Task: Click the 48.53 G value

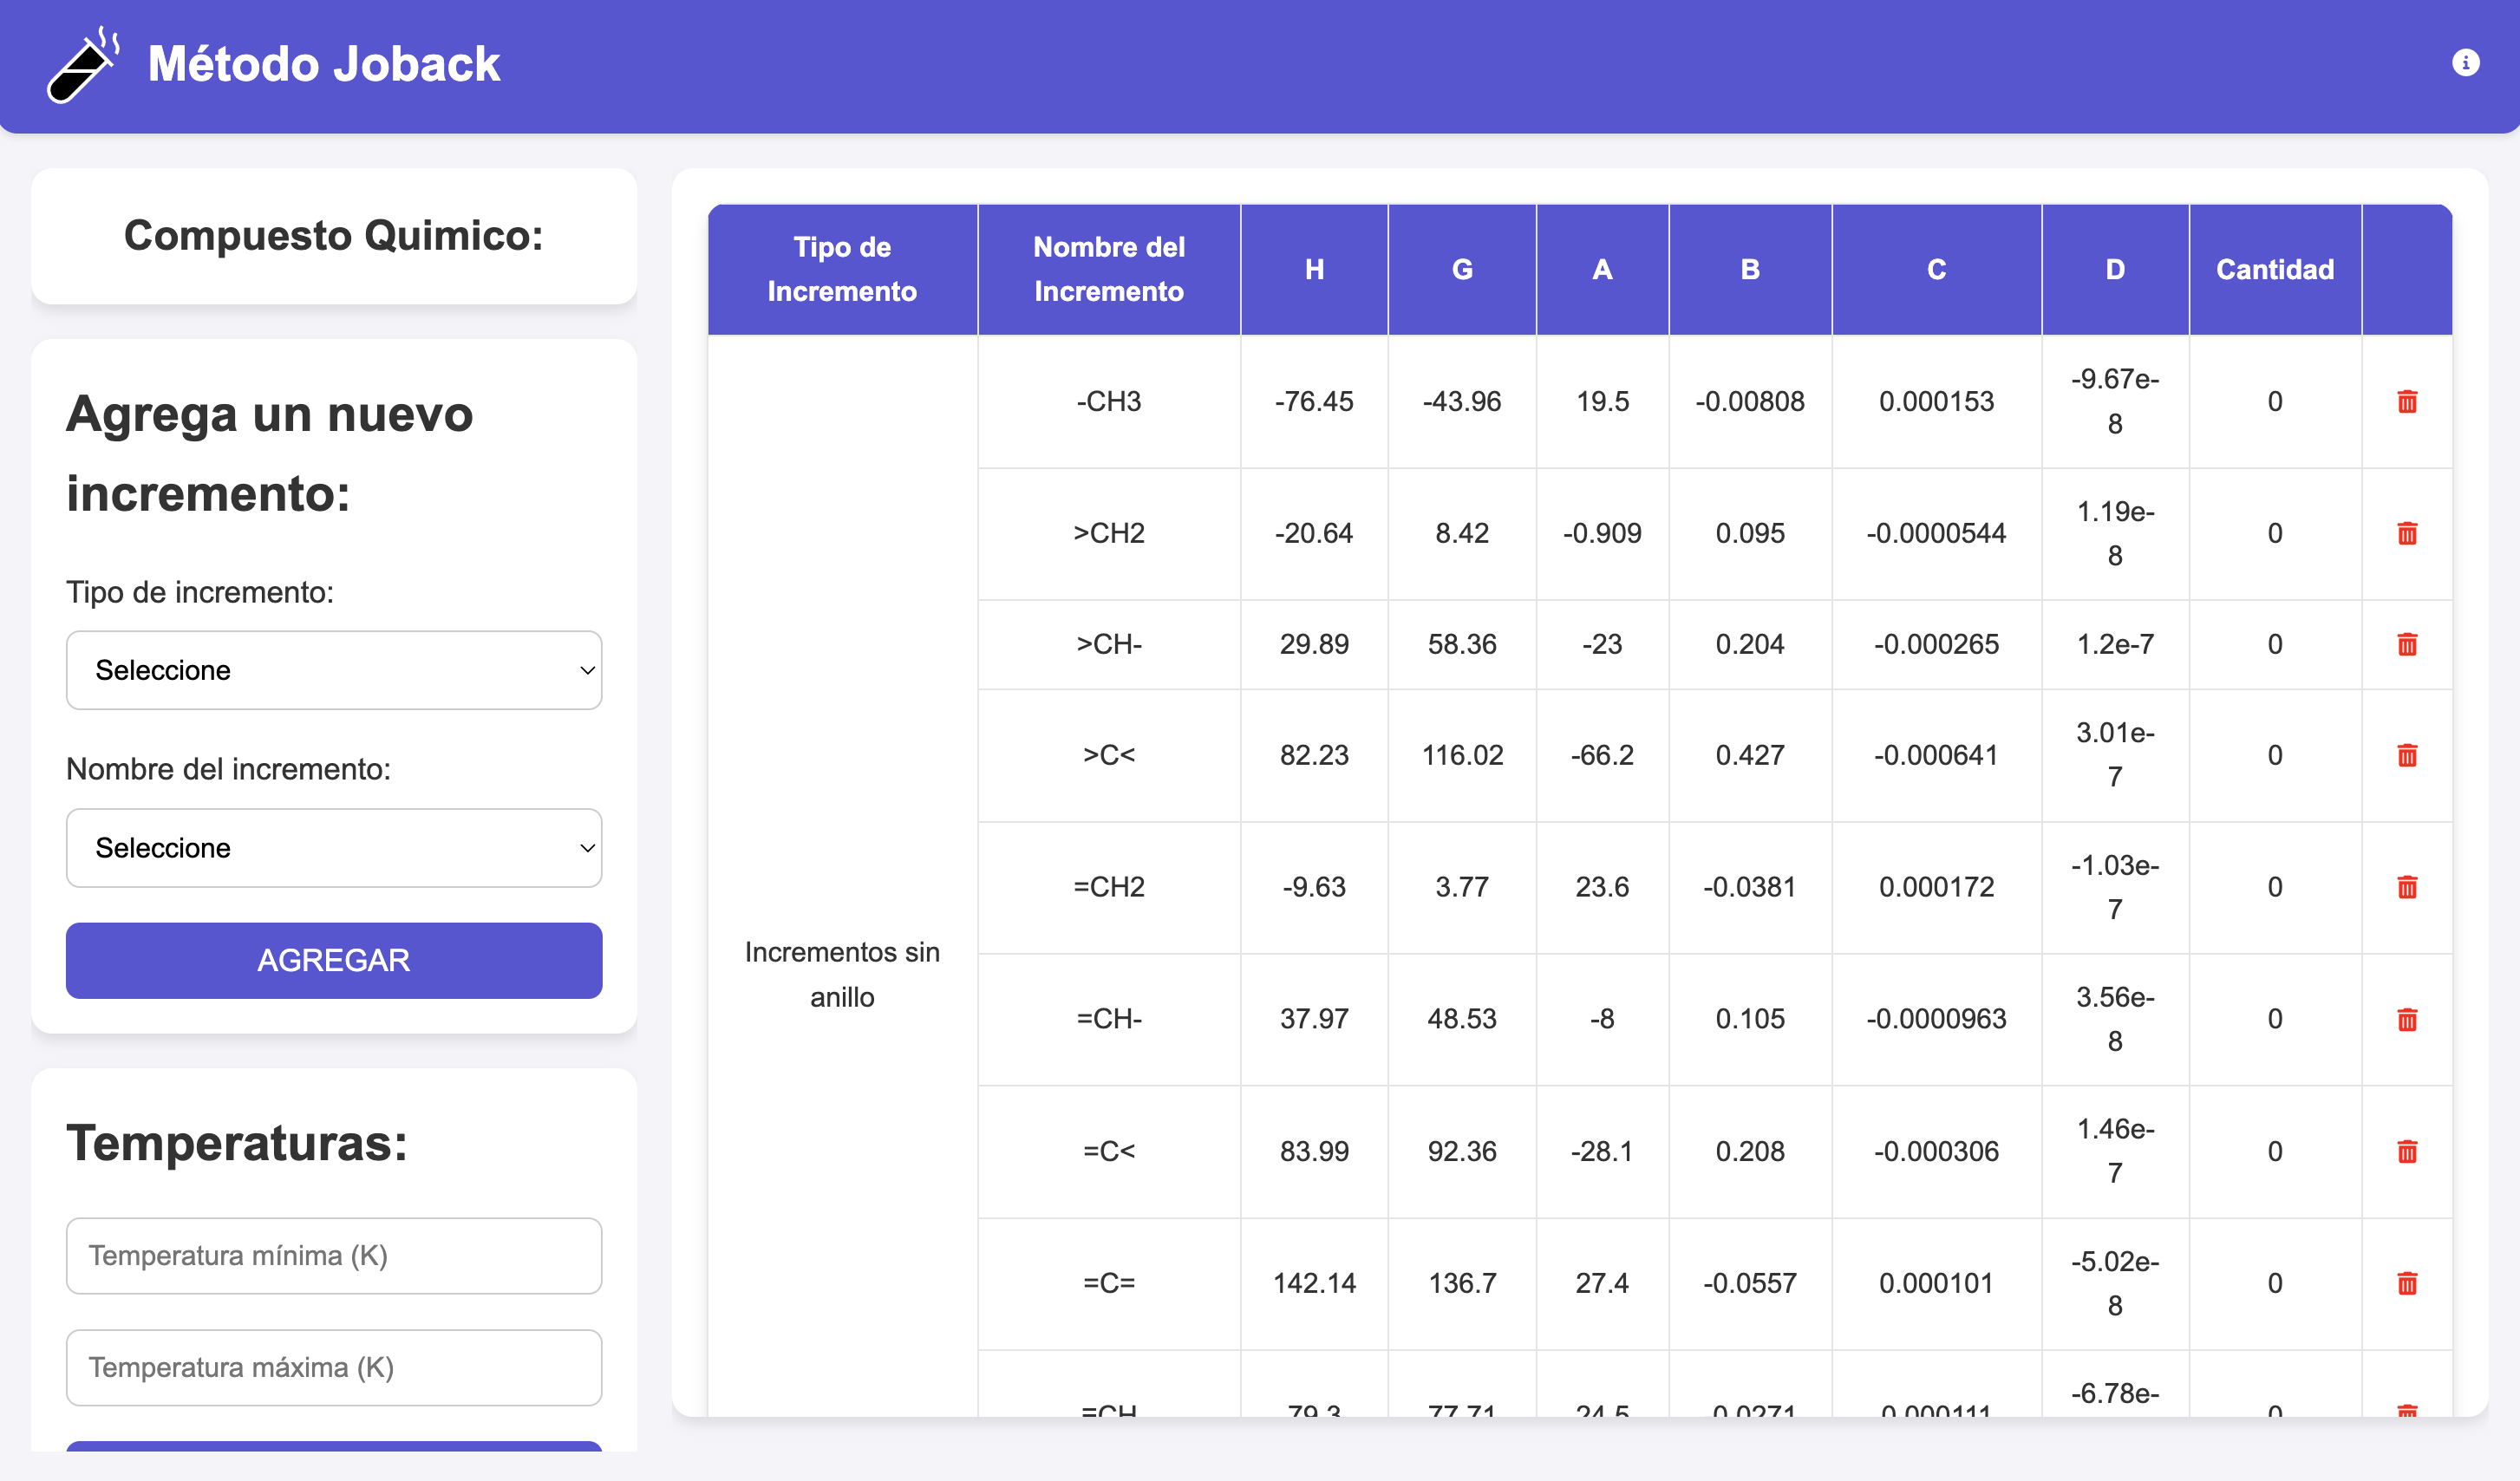Action: (x=1462, y=1019)
